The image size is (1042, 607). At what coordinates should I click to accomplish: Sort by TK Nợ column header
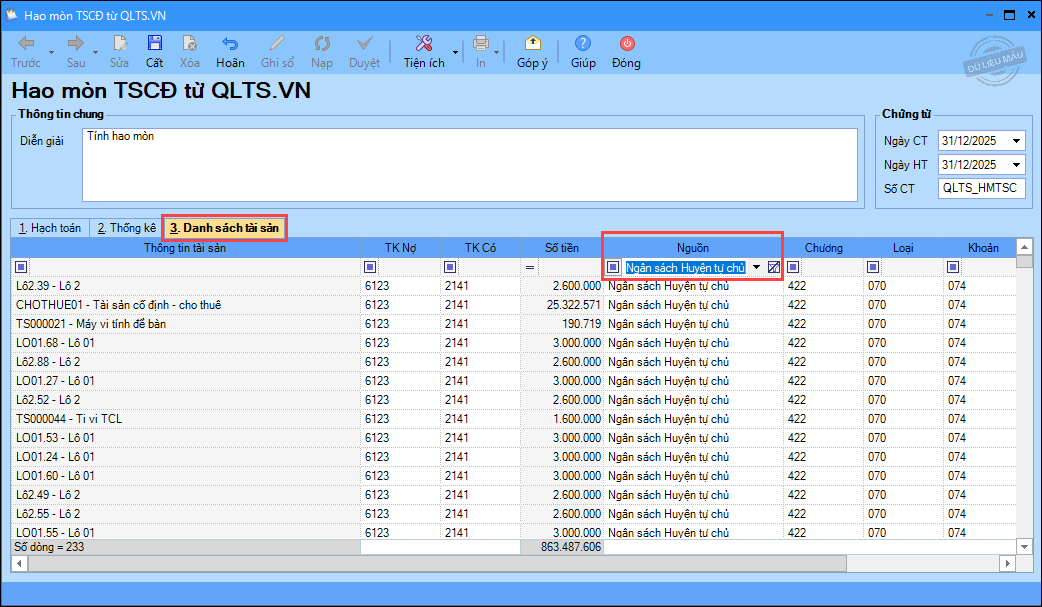click(400, 248)
